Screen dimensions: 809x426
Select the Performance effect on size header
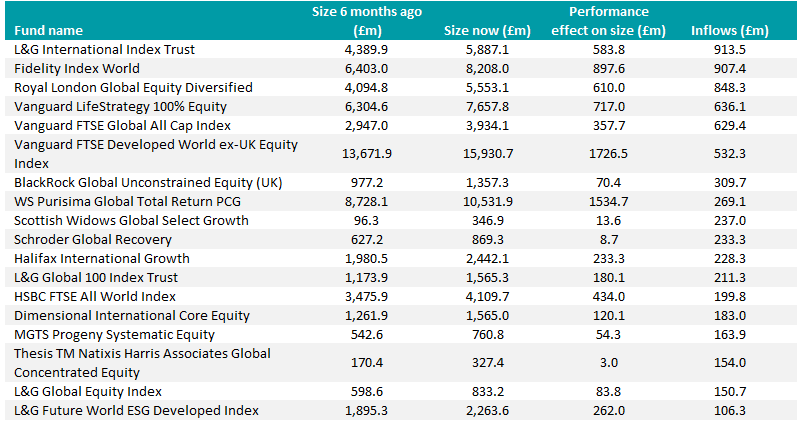click(608, 20)
